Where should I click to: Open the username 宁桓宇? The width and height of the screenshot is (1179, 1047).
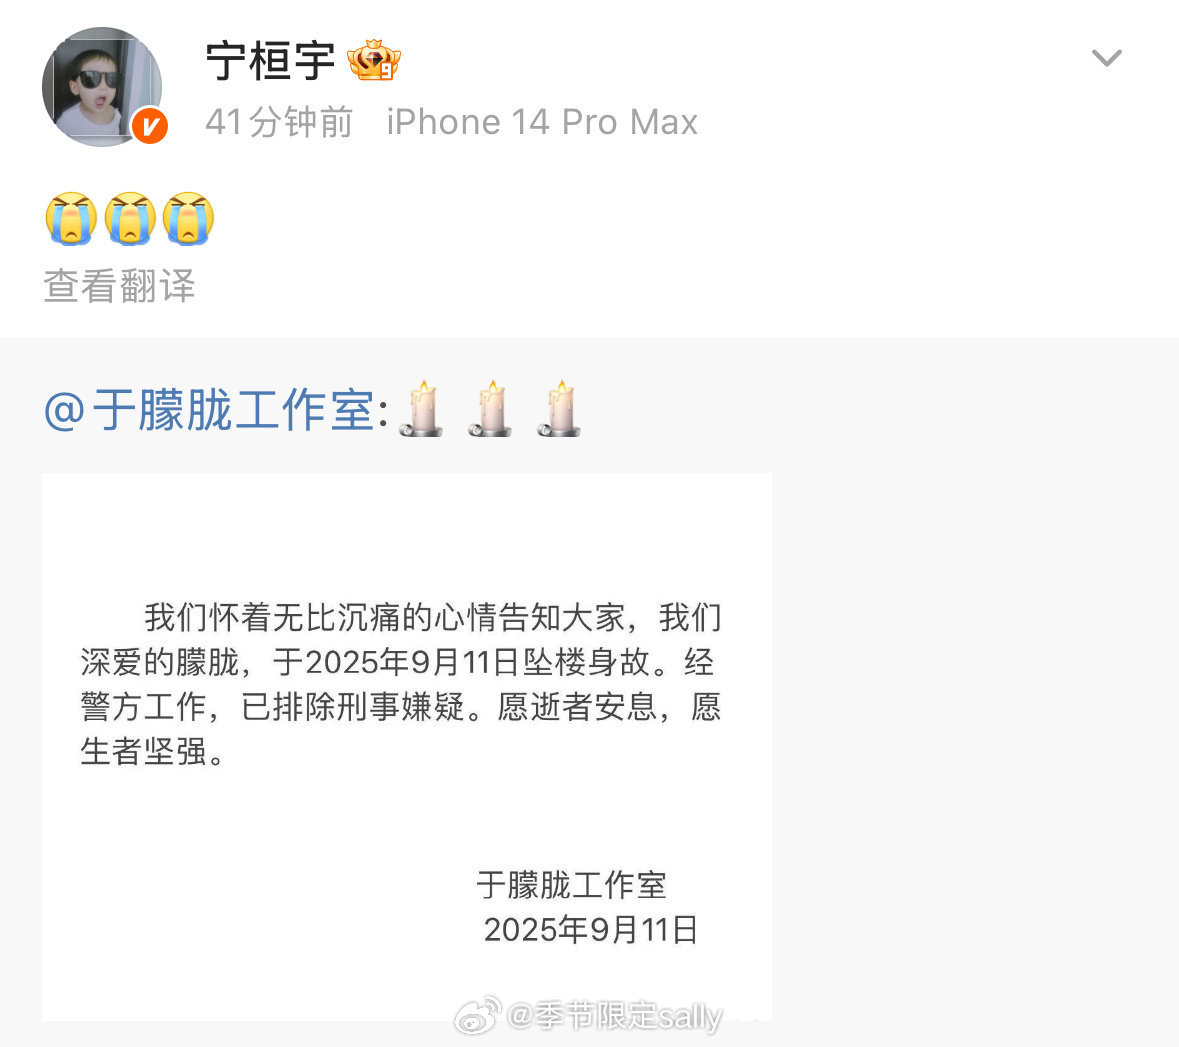[271, 61]
